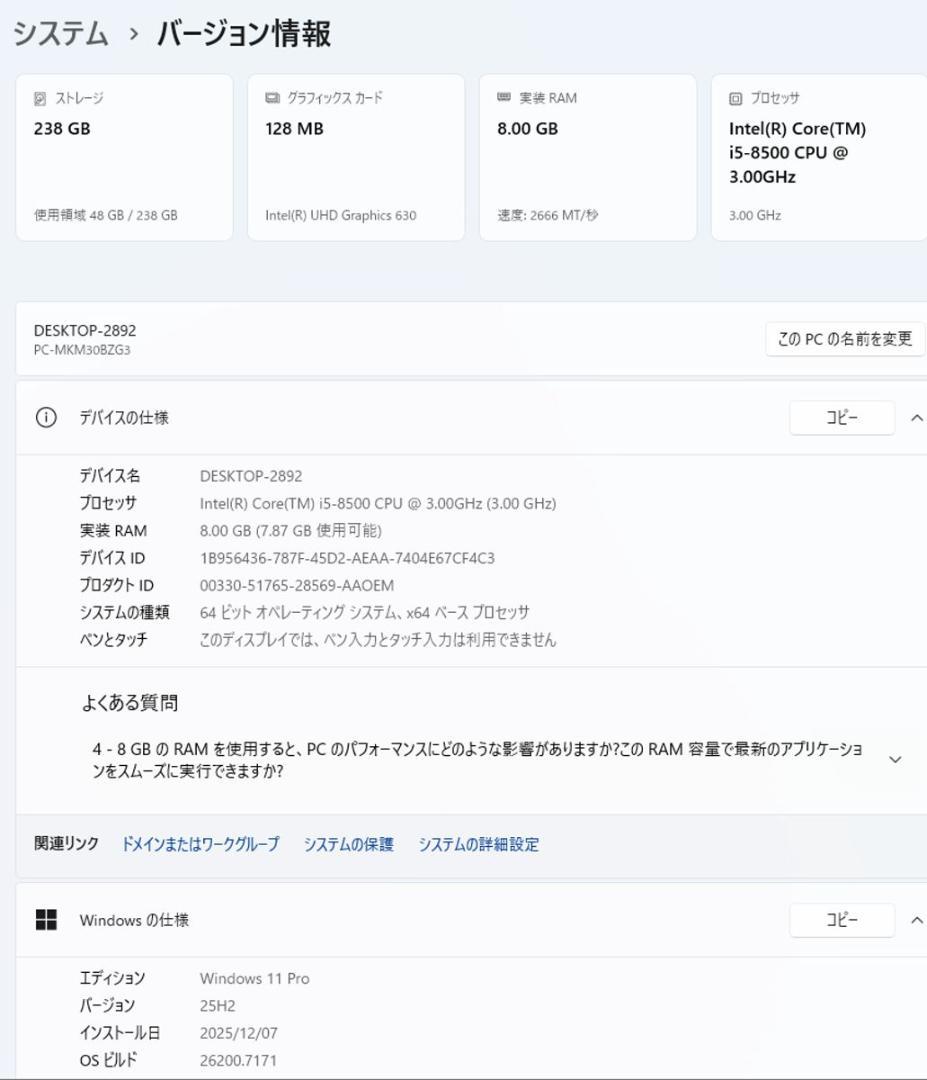Select the プロダクト ID value 00330-51765-28569-AAOEM

[297, 585]
